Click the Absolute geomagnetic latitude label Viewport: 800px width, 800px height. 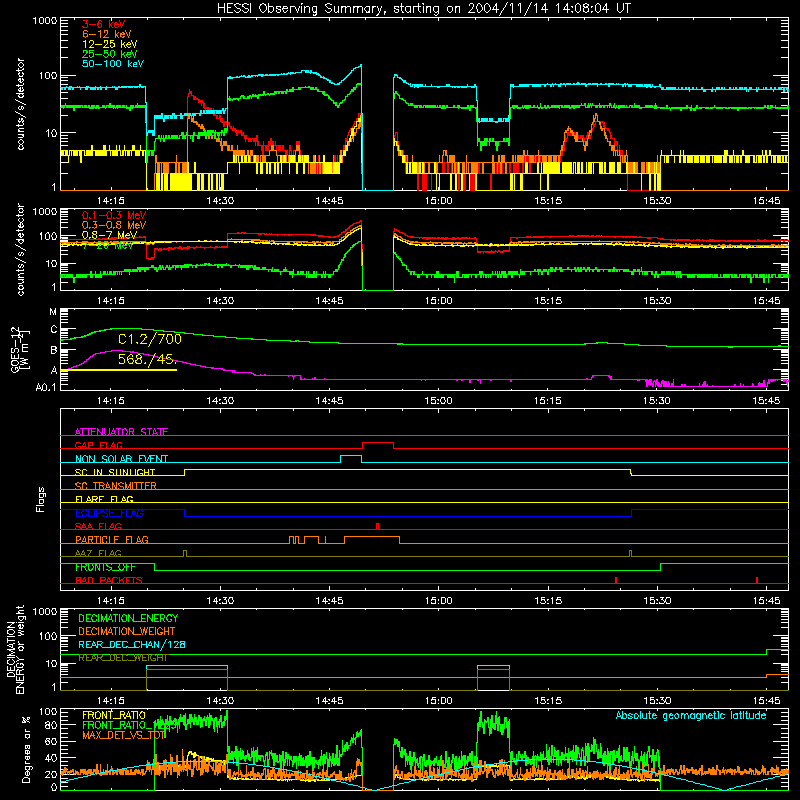tap(691, 715)
